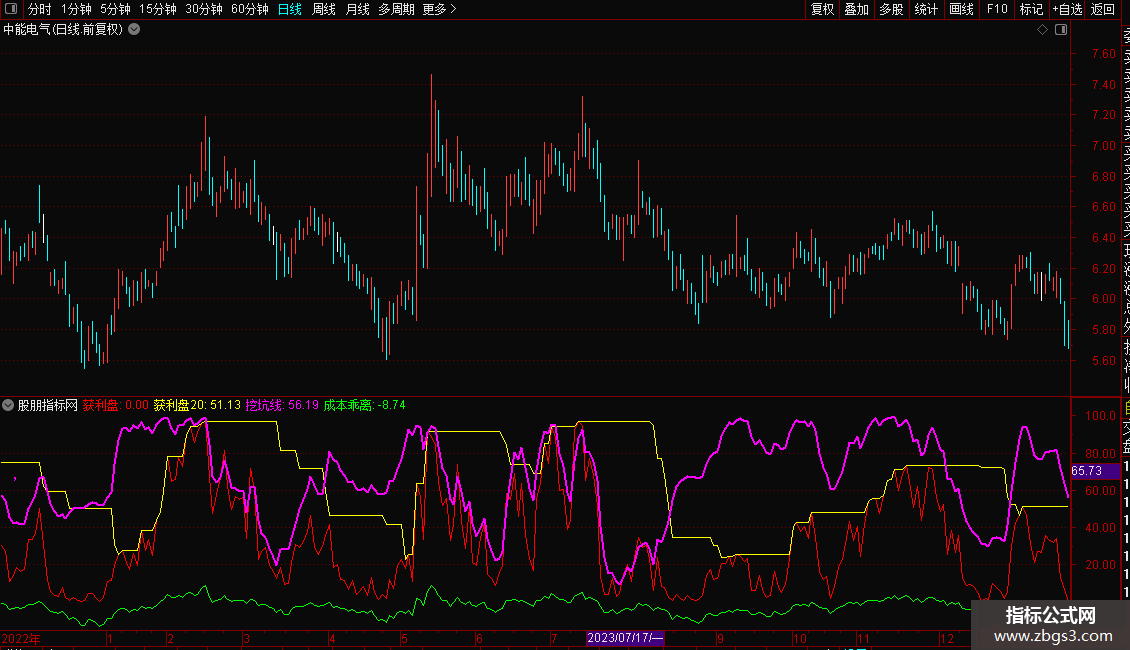This screenshot has height=650, width=1130.
Task: Switch to the 日线 daily period
Action: pyautogui.click(x=289, y=9)
